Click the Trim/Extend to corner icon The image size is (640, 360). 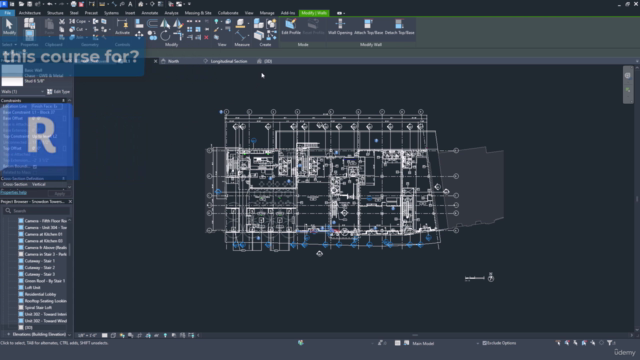(x=178, y=36)
